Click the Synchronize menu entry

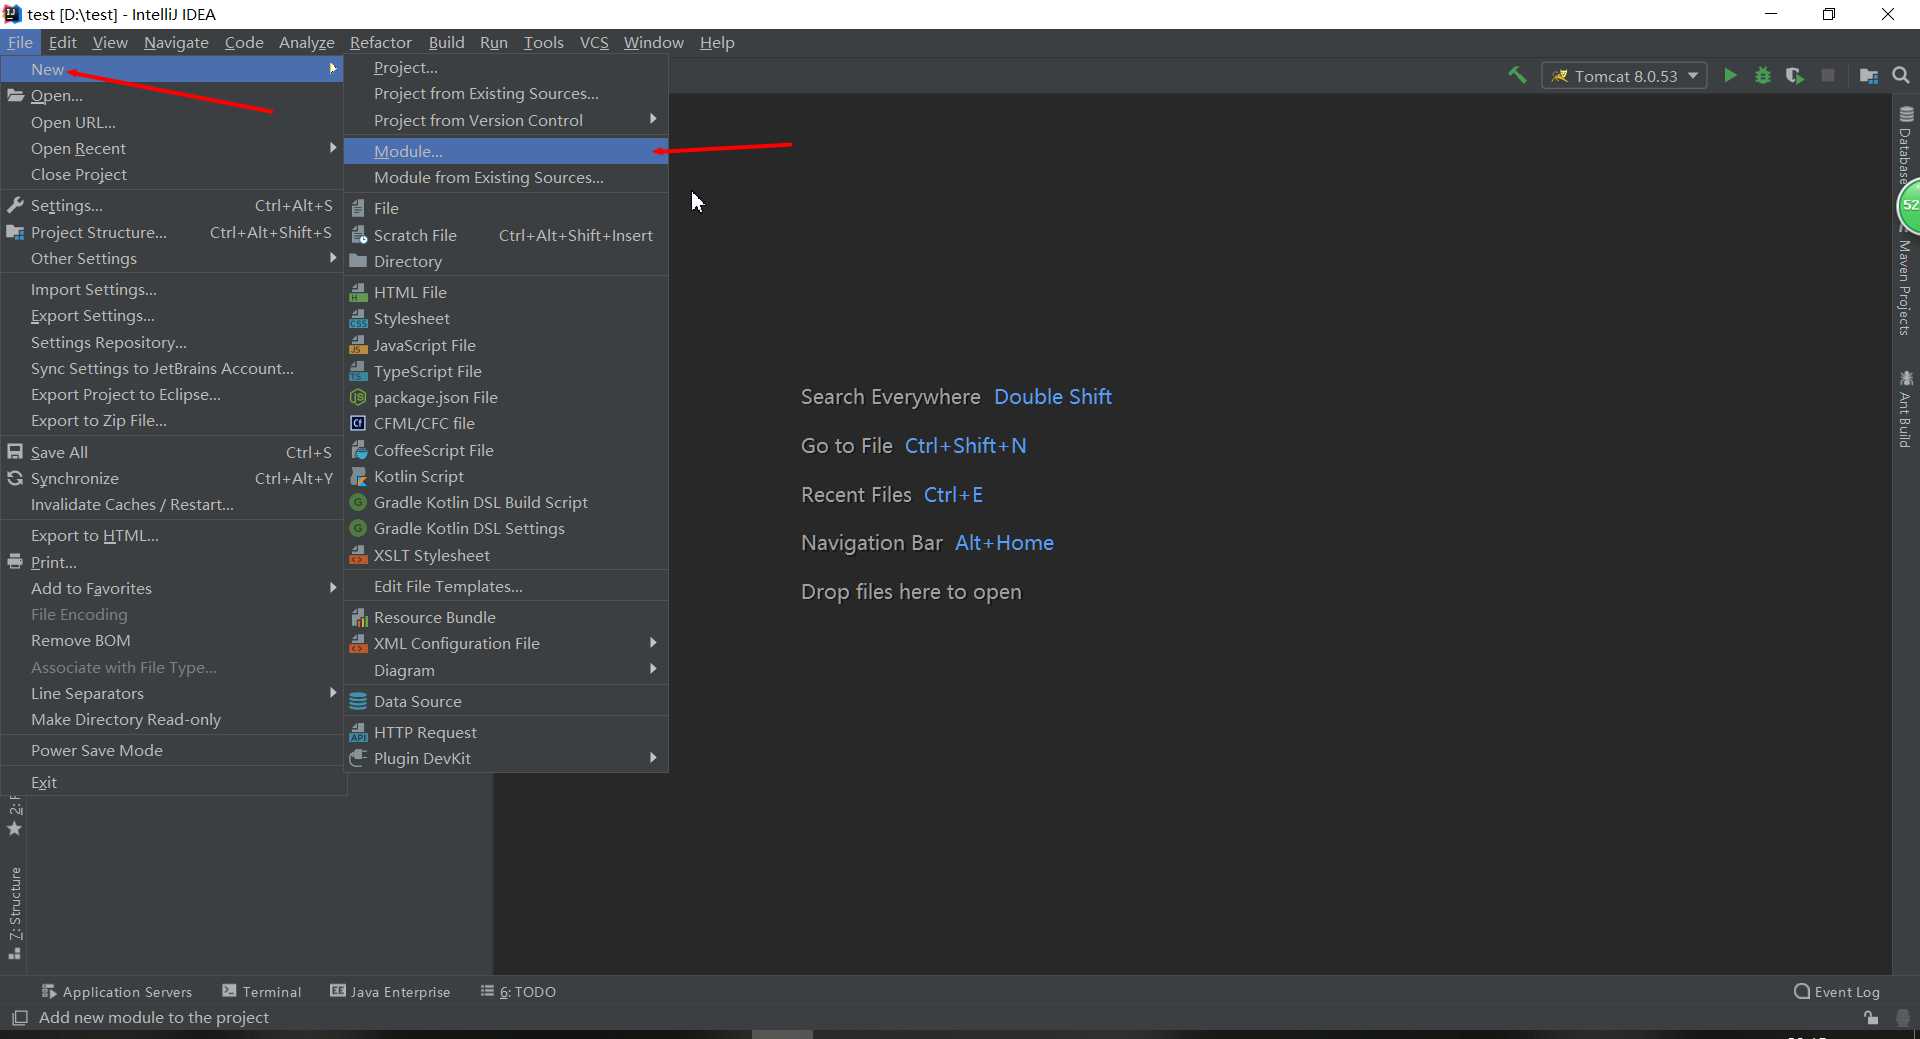(x=173, y=478)
